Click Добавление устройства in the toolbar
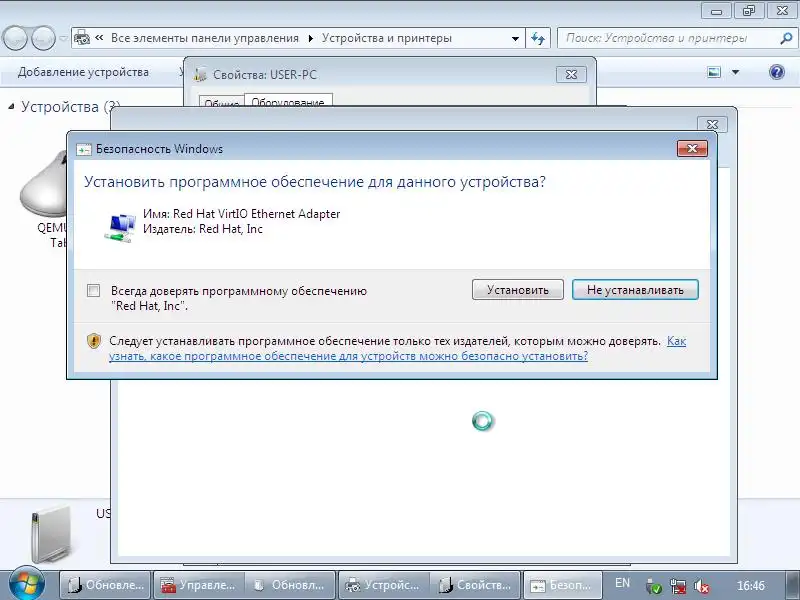Viewport: 800px width, 600px height. (83, 72)
